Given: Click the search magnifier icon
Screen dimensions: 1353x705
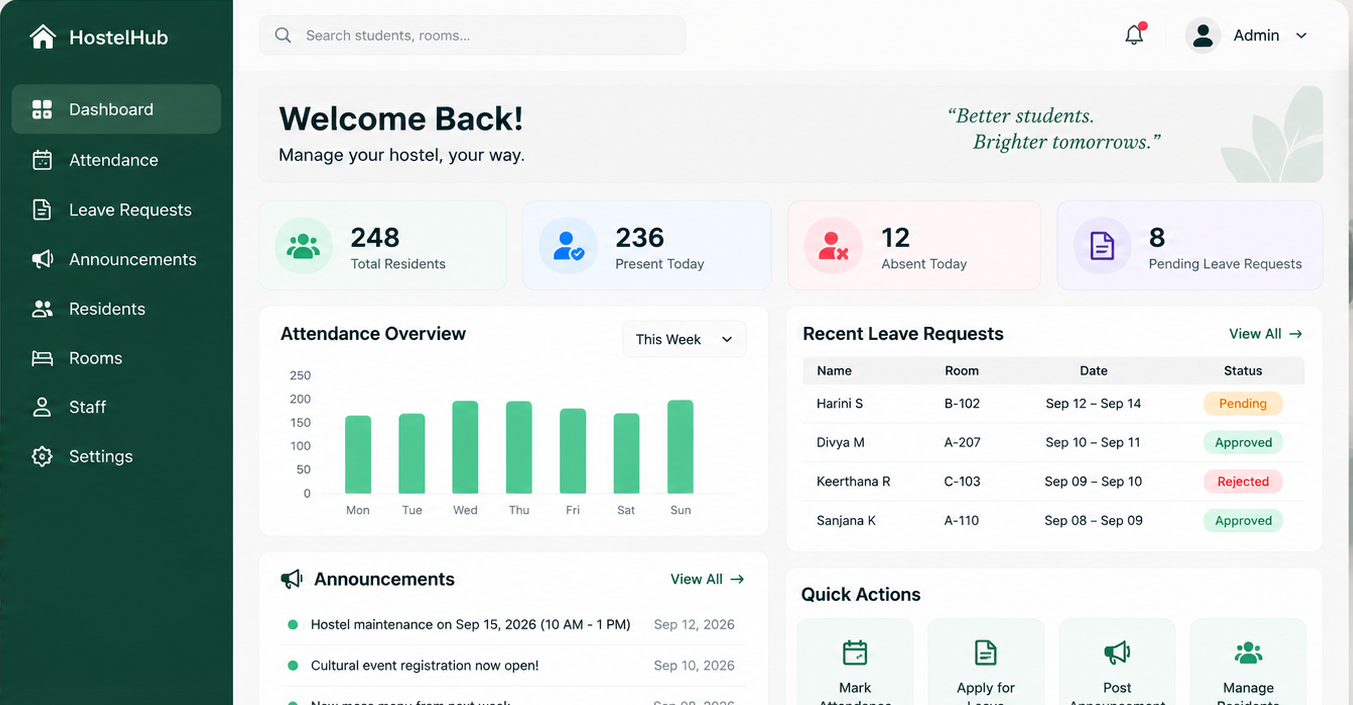Looking at the screenshot, I should click(x=283, y=35).
